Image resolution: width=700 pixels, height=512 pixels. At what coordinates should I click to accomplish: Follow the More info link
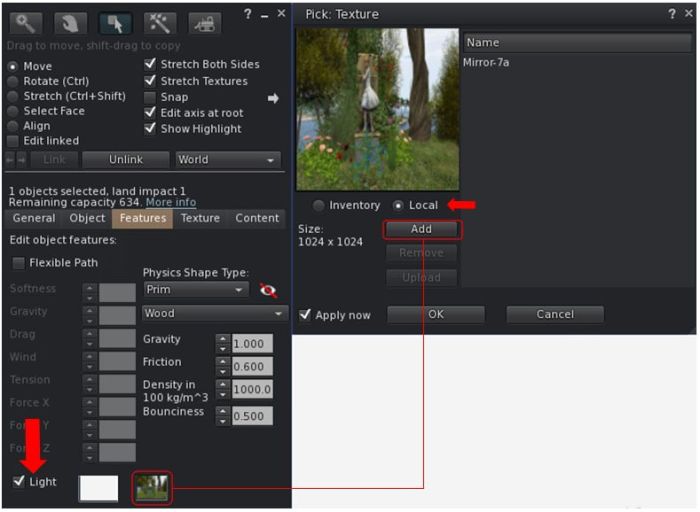point(171,202)
